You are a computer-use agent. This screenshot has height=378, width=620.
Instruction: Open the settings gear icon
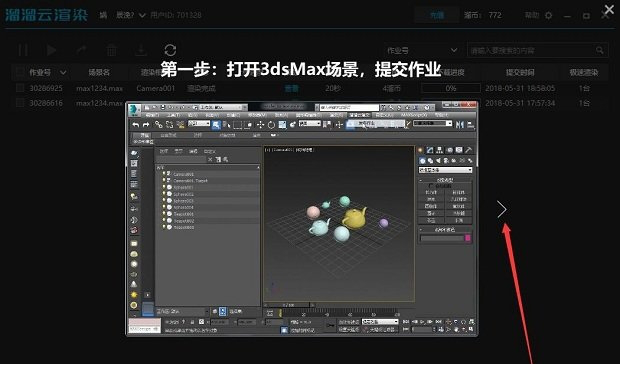coord(548,15)
